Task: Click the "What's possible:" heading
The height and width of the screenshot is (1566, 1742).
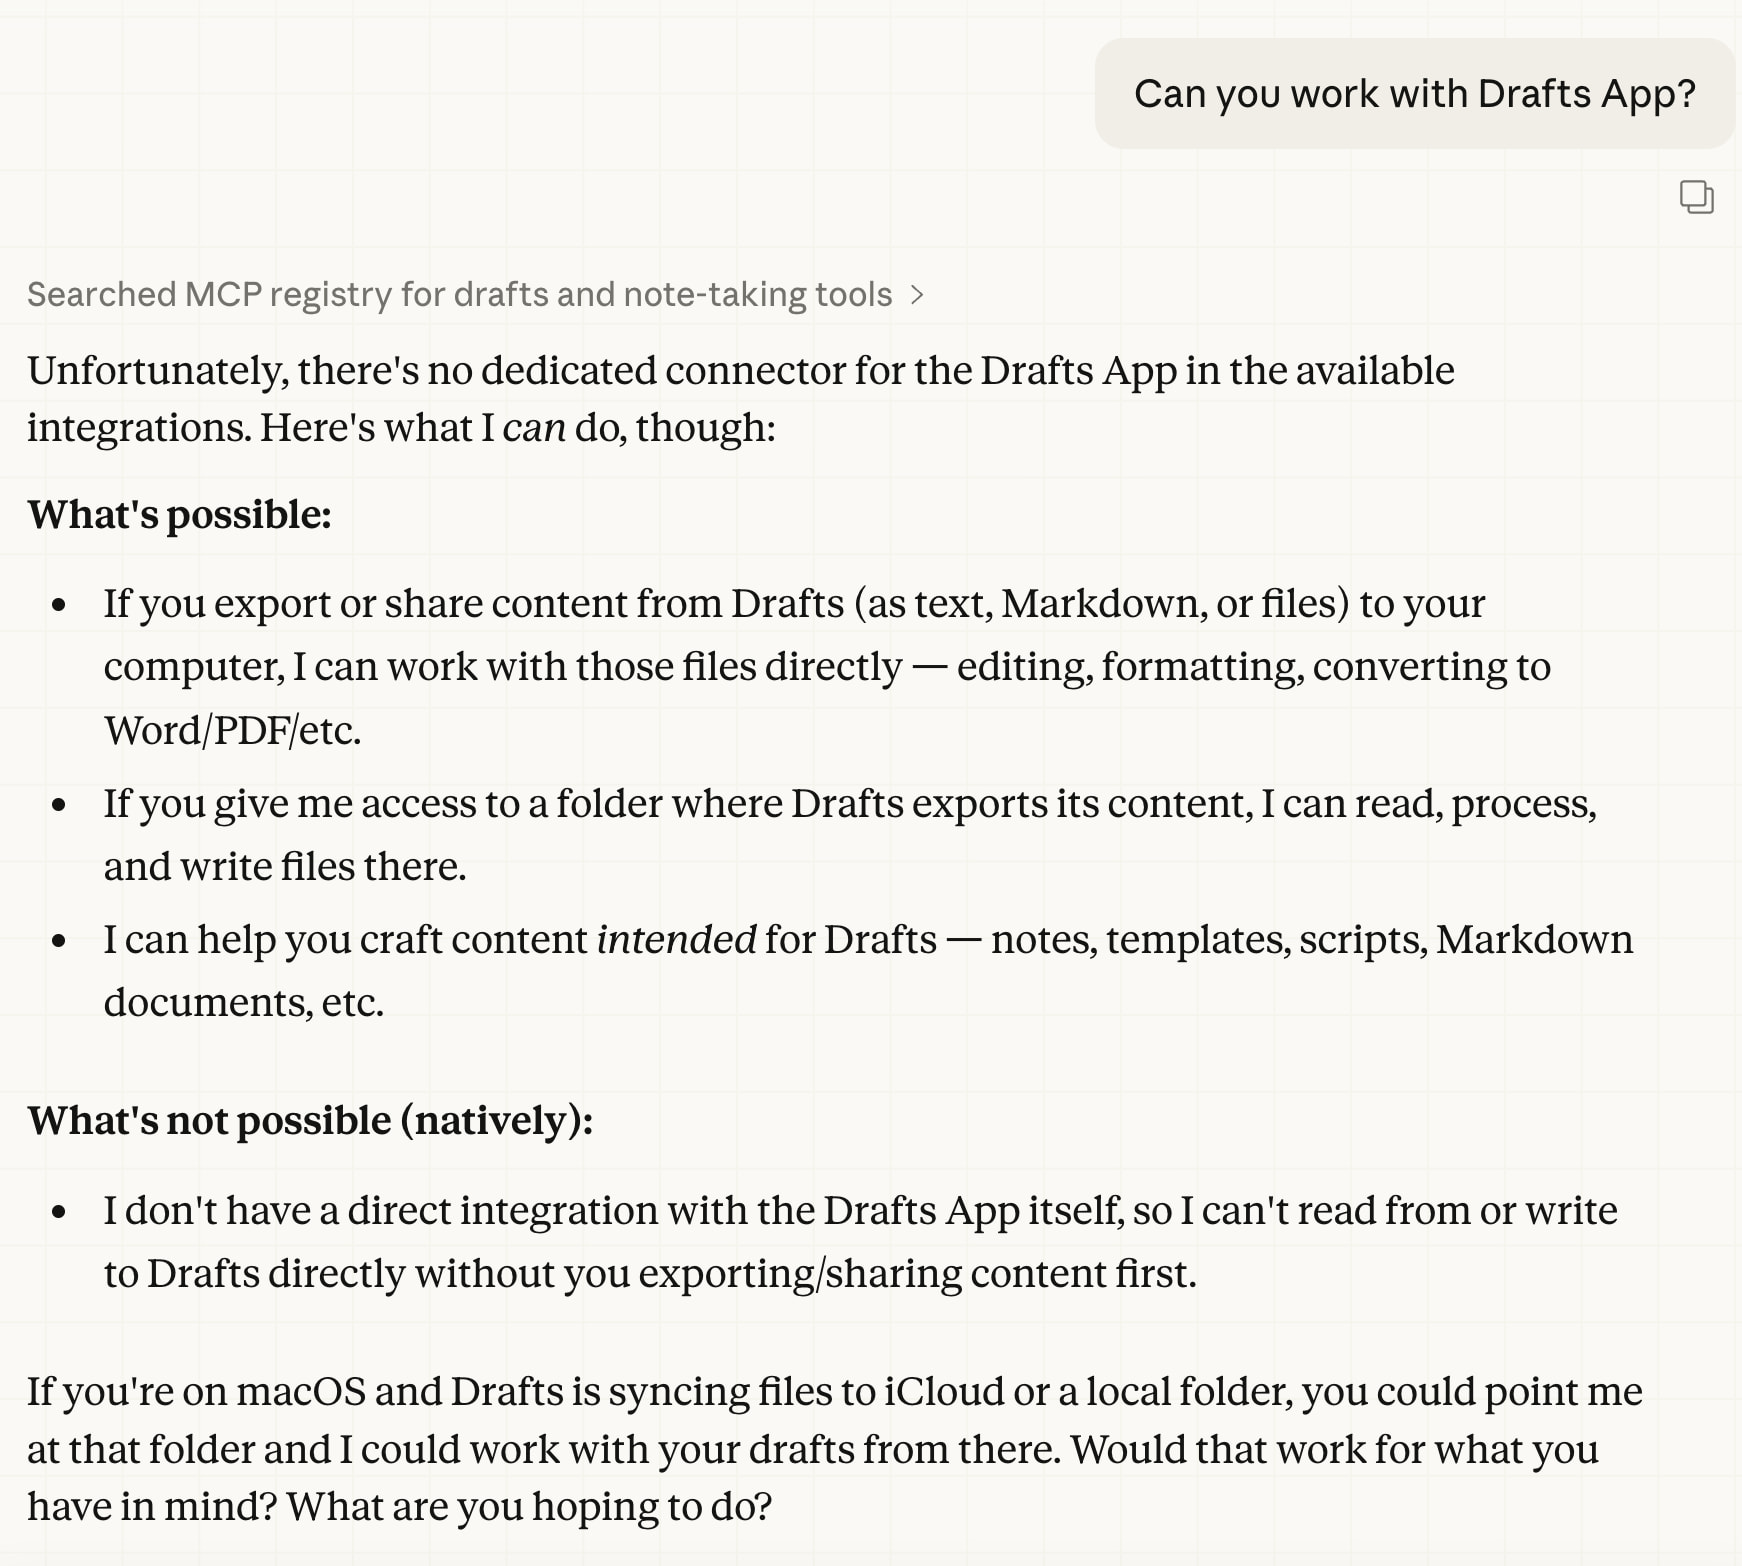Action: (179, 515)
